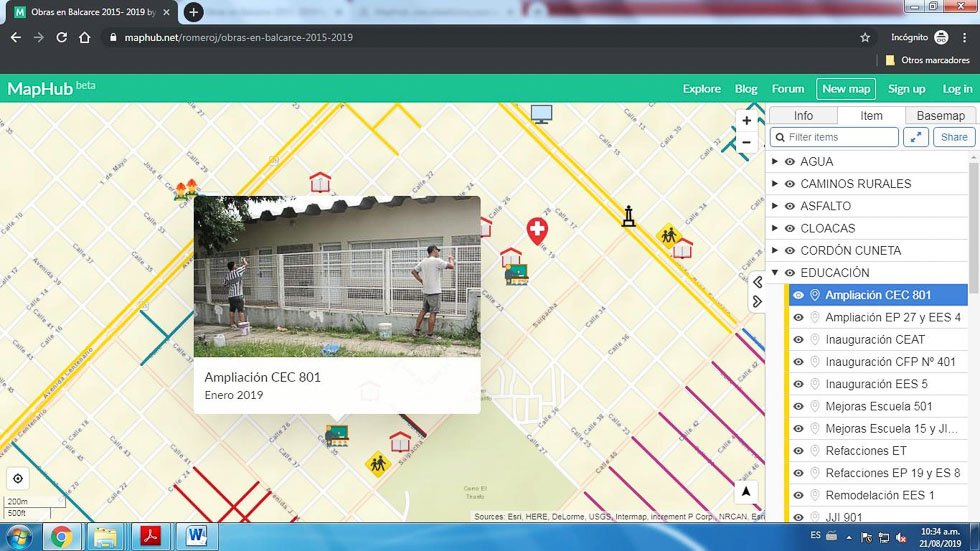Image resolution: width=980 pixels, height=551 pixels.
Task: Open the Explore page
Action: coord(701,89)
